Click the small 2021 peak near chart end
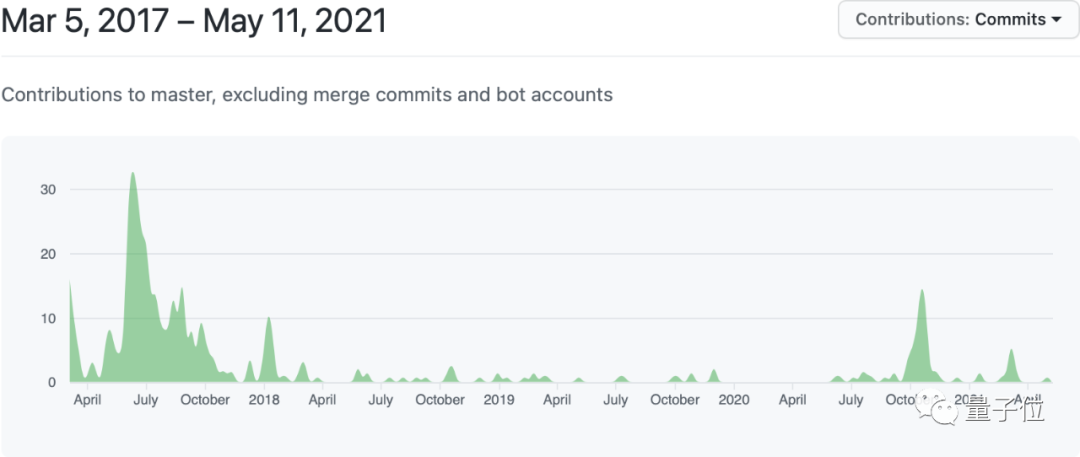The image size is (1080, 457). point(1011,352)
